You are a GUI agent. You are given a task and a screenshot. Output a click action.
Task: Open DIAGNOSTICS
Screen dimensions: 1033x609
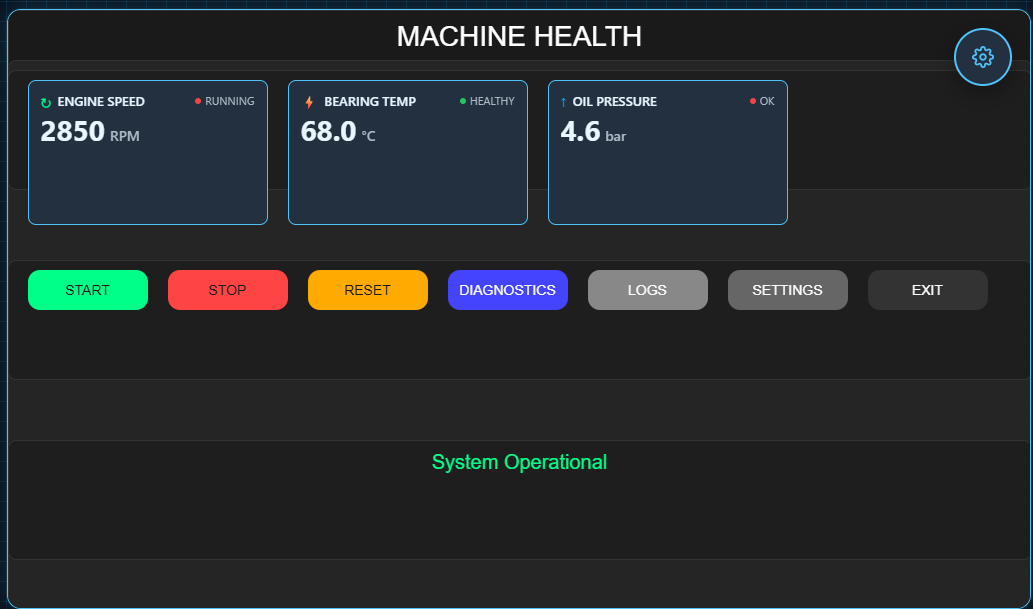pos(508,290)
